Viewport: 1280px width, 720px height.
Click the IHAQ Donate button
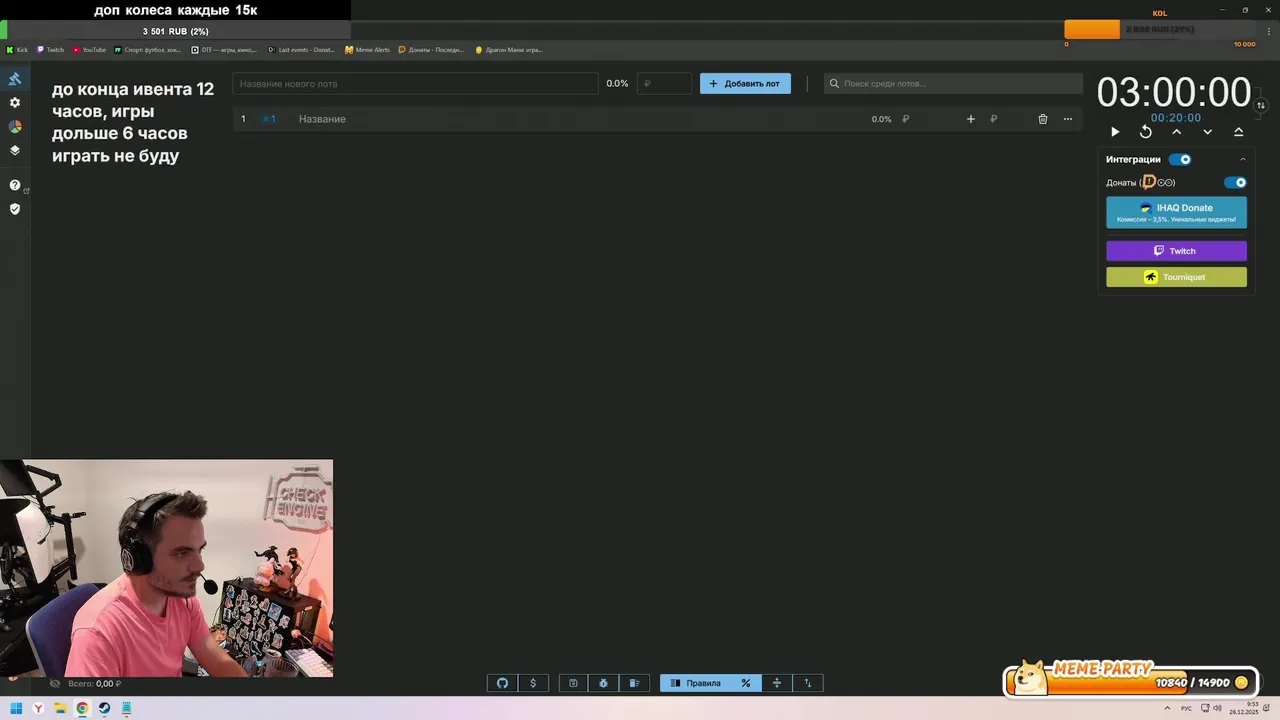1176,212
